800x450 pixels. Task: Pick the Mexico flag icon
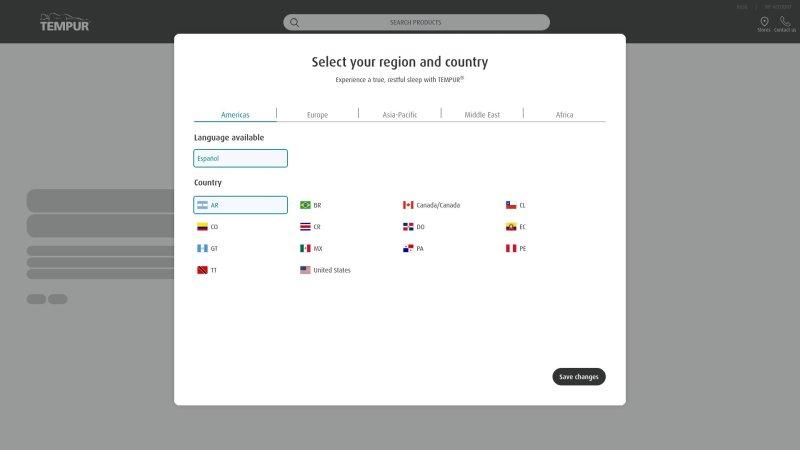click(x=305, y=249)
